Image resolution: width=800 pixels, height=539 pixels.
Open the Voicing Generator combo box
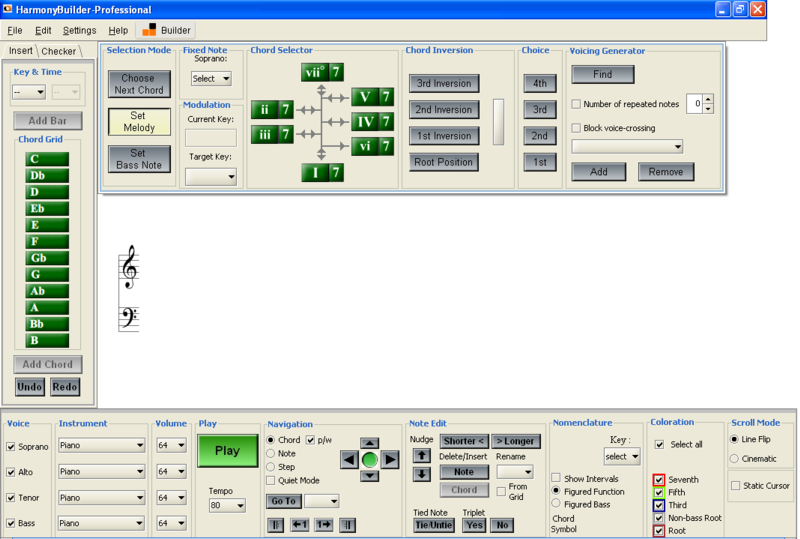tap(627, 146)
